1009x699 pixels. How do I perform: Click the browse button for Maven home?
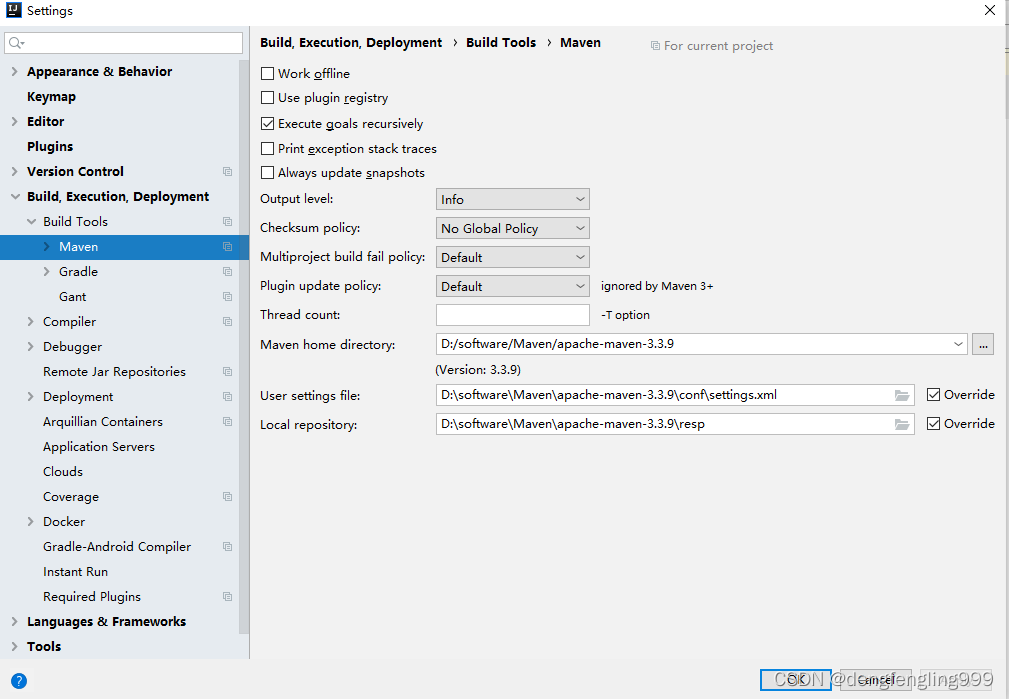pyautogui.click(x=983, y=344)
